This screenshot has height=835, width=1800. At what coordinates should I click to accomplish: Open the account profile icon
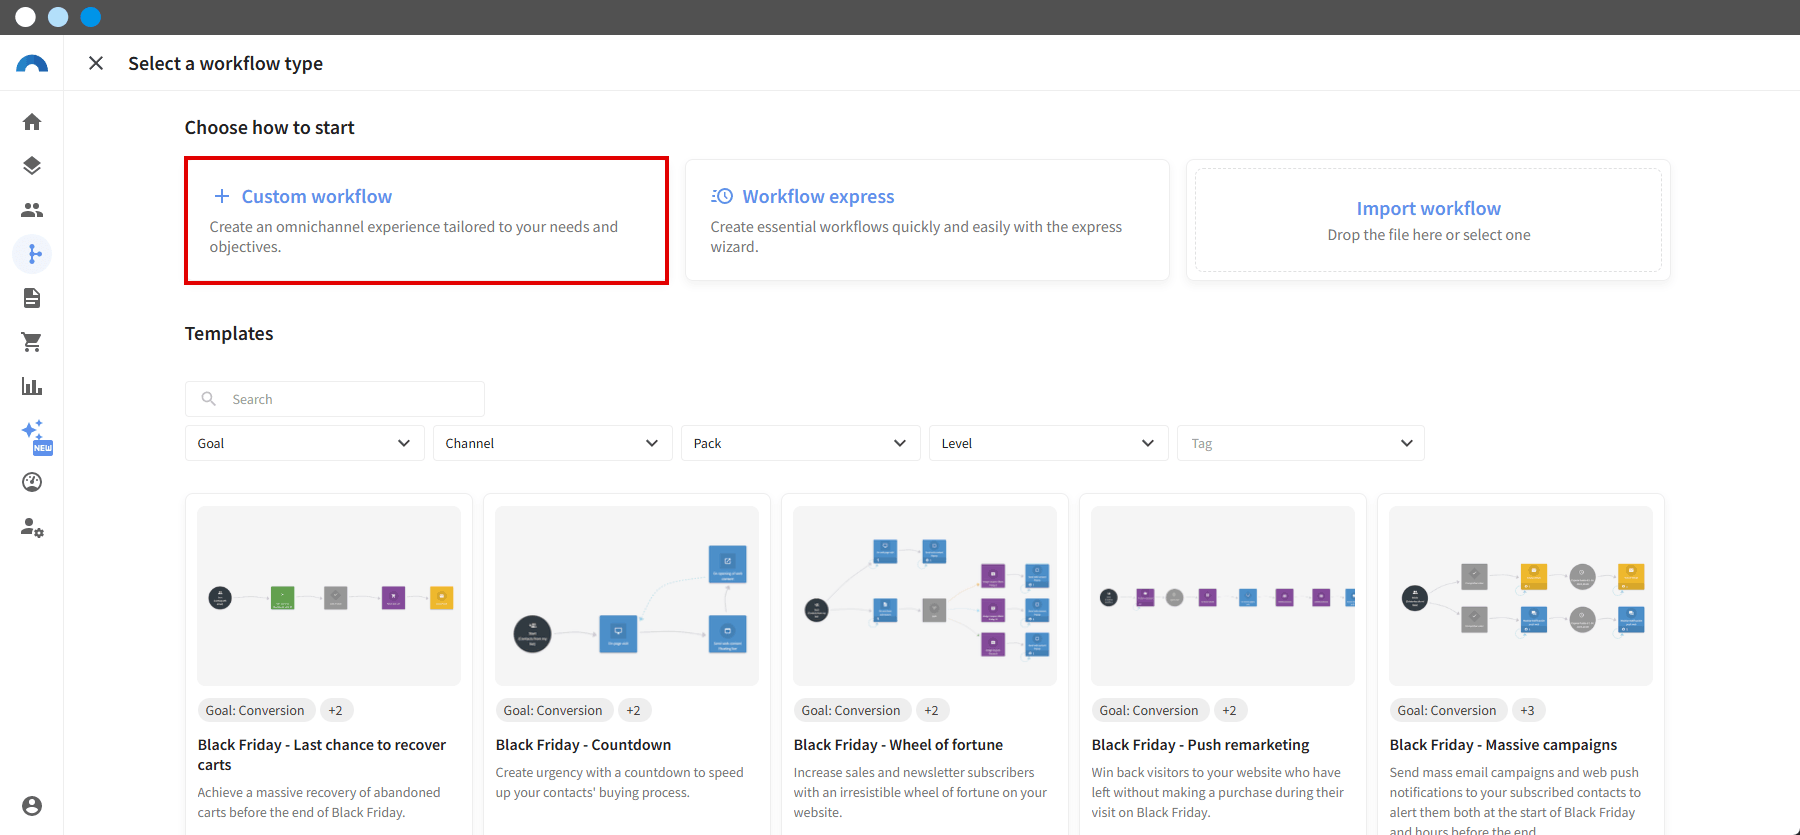pos(32,806)
